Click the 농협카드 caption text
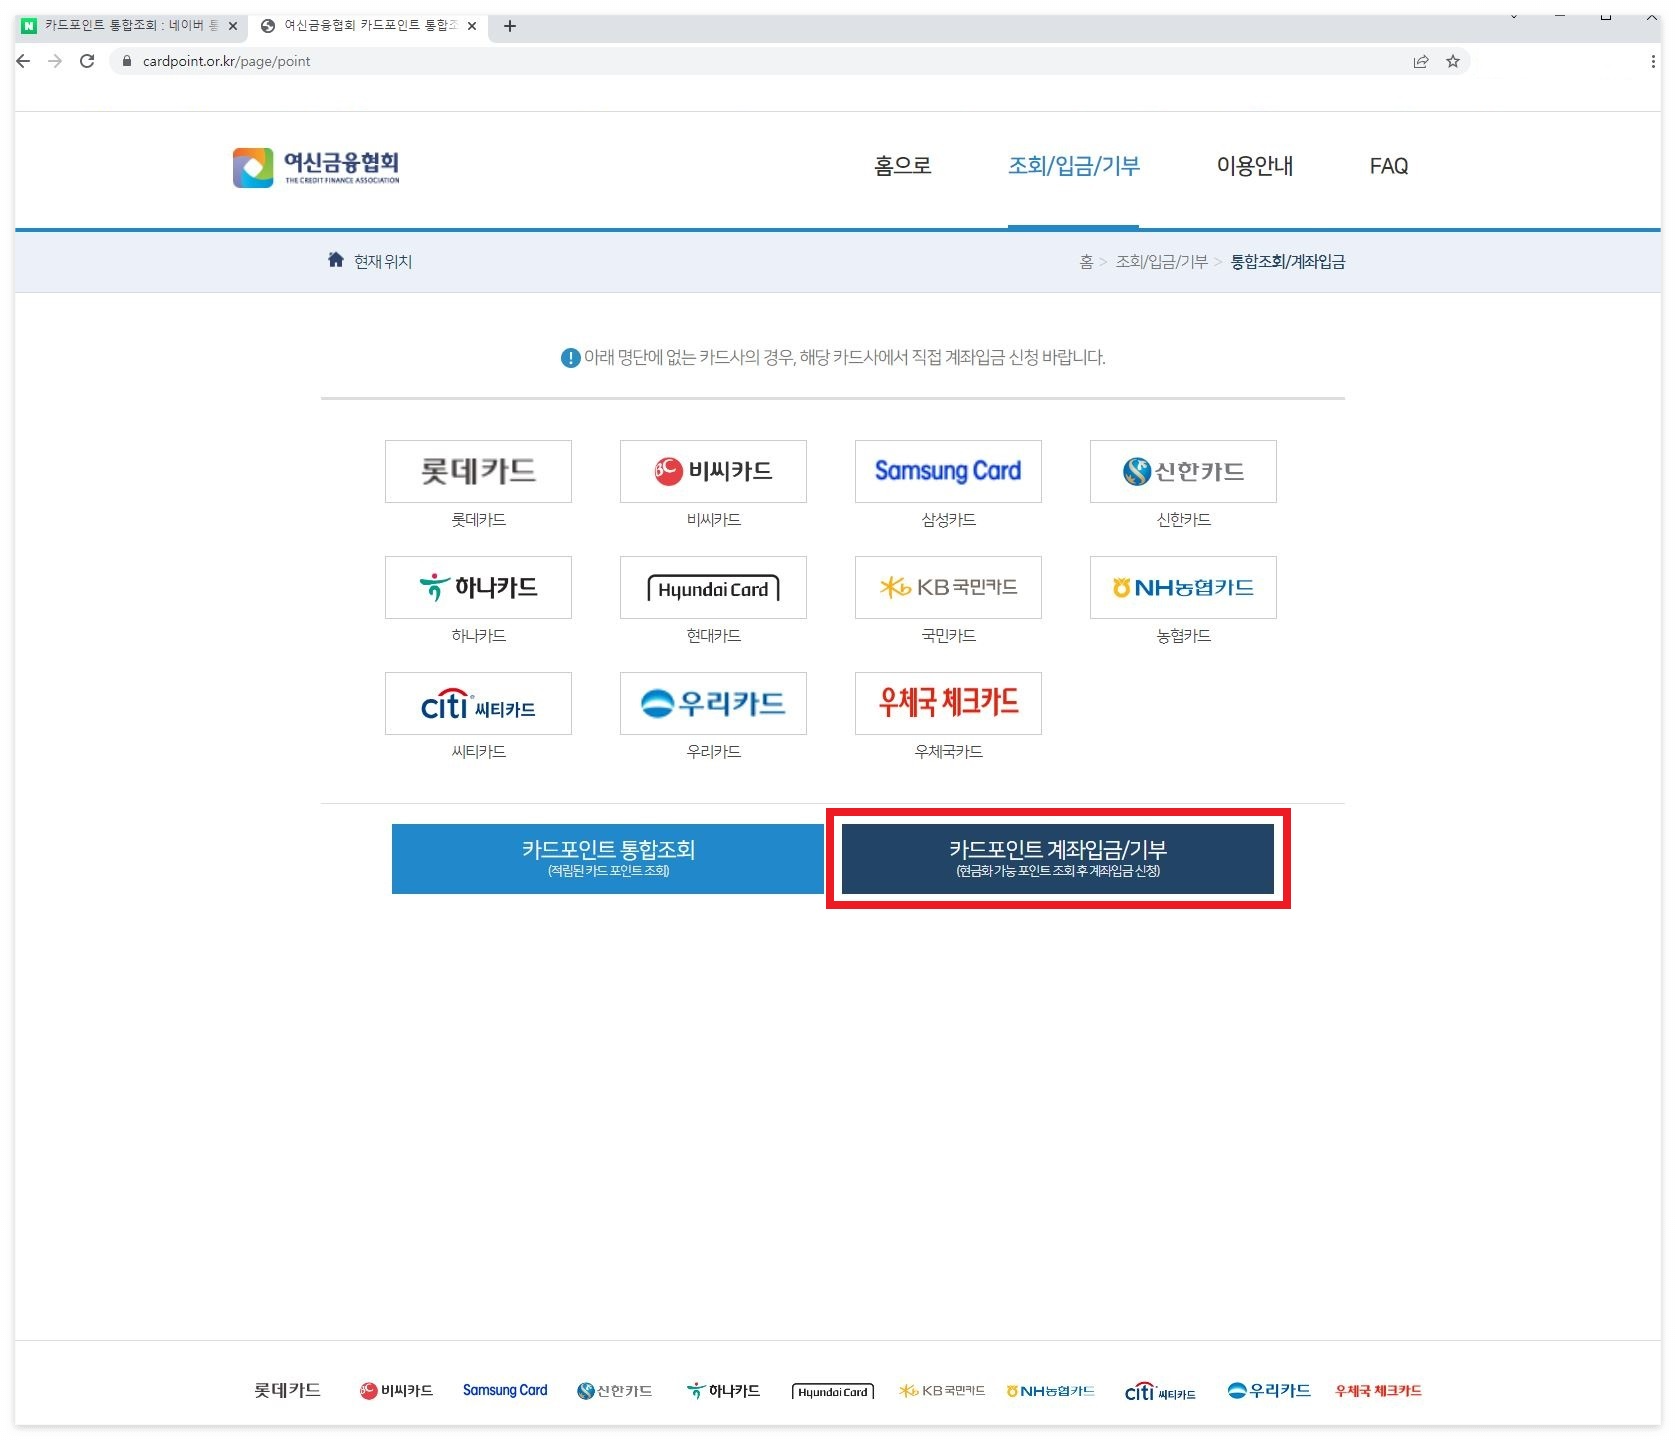Image resolution: width=1676 pixels, height=1440 pixels. coord(1183,636)
